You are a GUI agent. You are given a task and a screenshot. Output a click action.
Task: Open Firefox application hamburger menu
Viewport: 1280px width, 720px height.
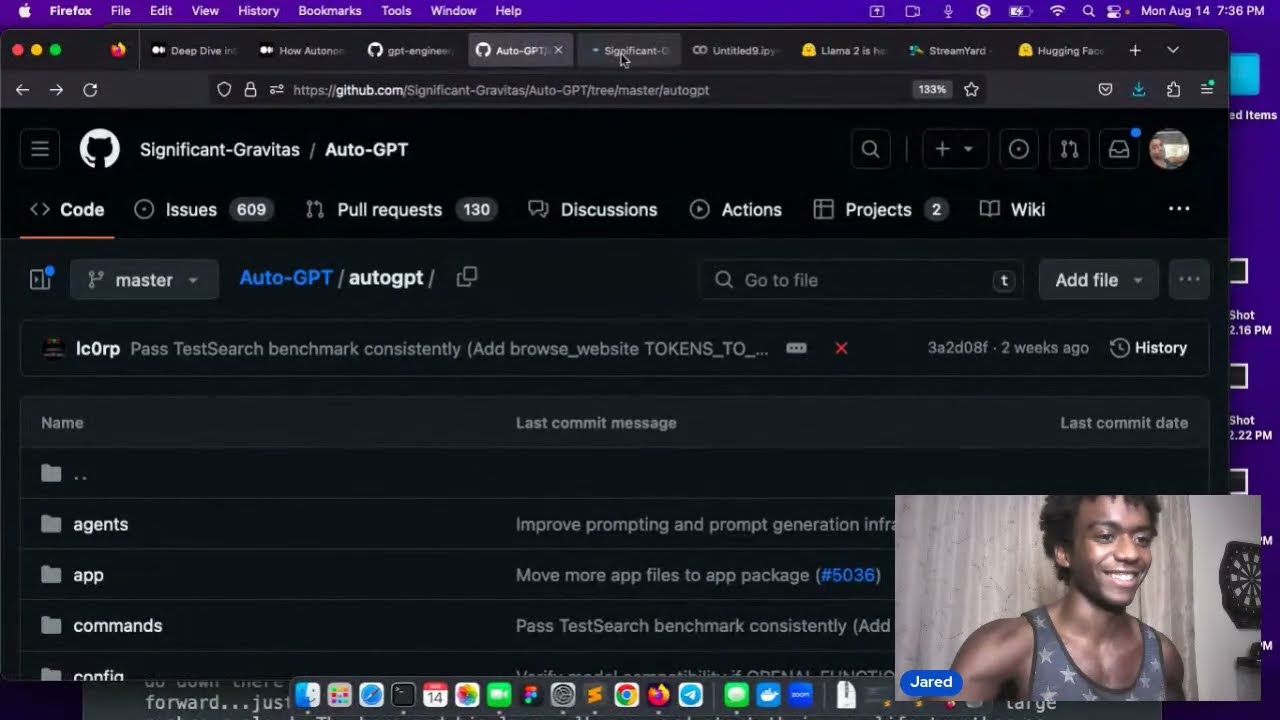[1207, 89]
